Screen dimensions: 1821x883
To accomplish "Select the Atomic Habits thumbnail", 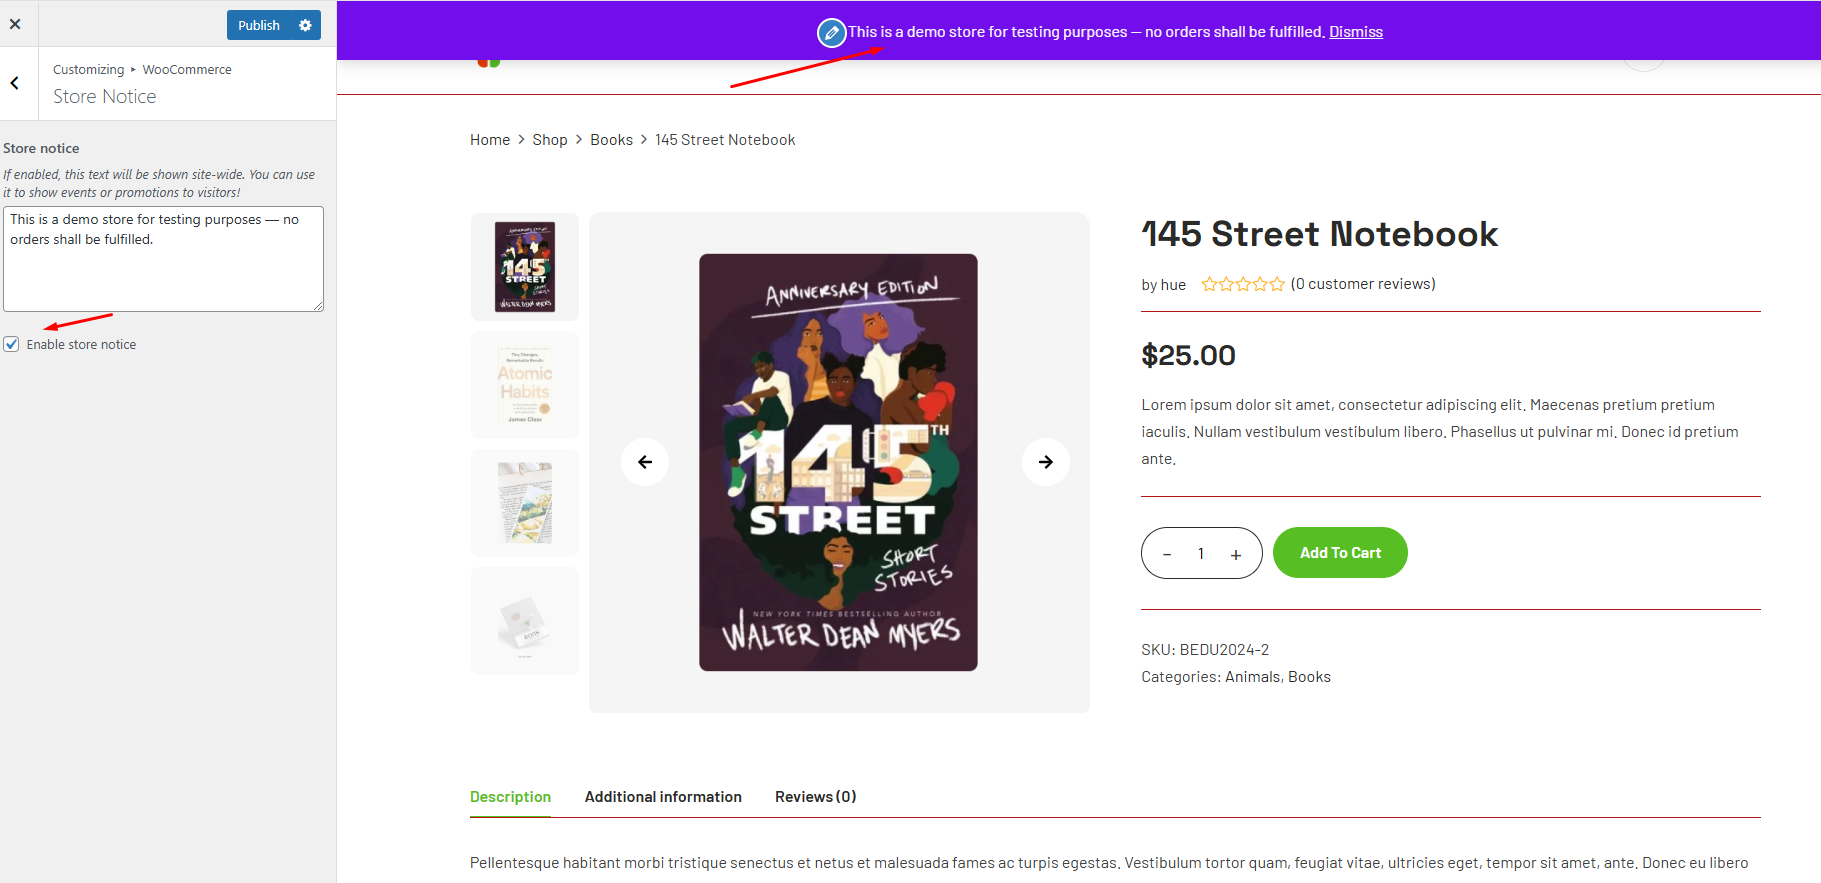I will [525, 385].
